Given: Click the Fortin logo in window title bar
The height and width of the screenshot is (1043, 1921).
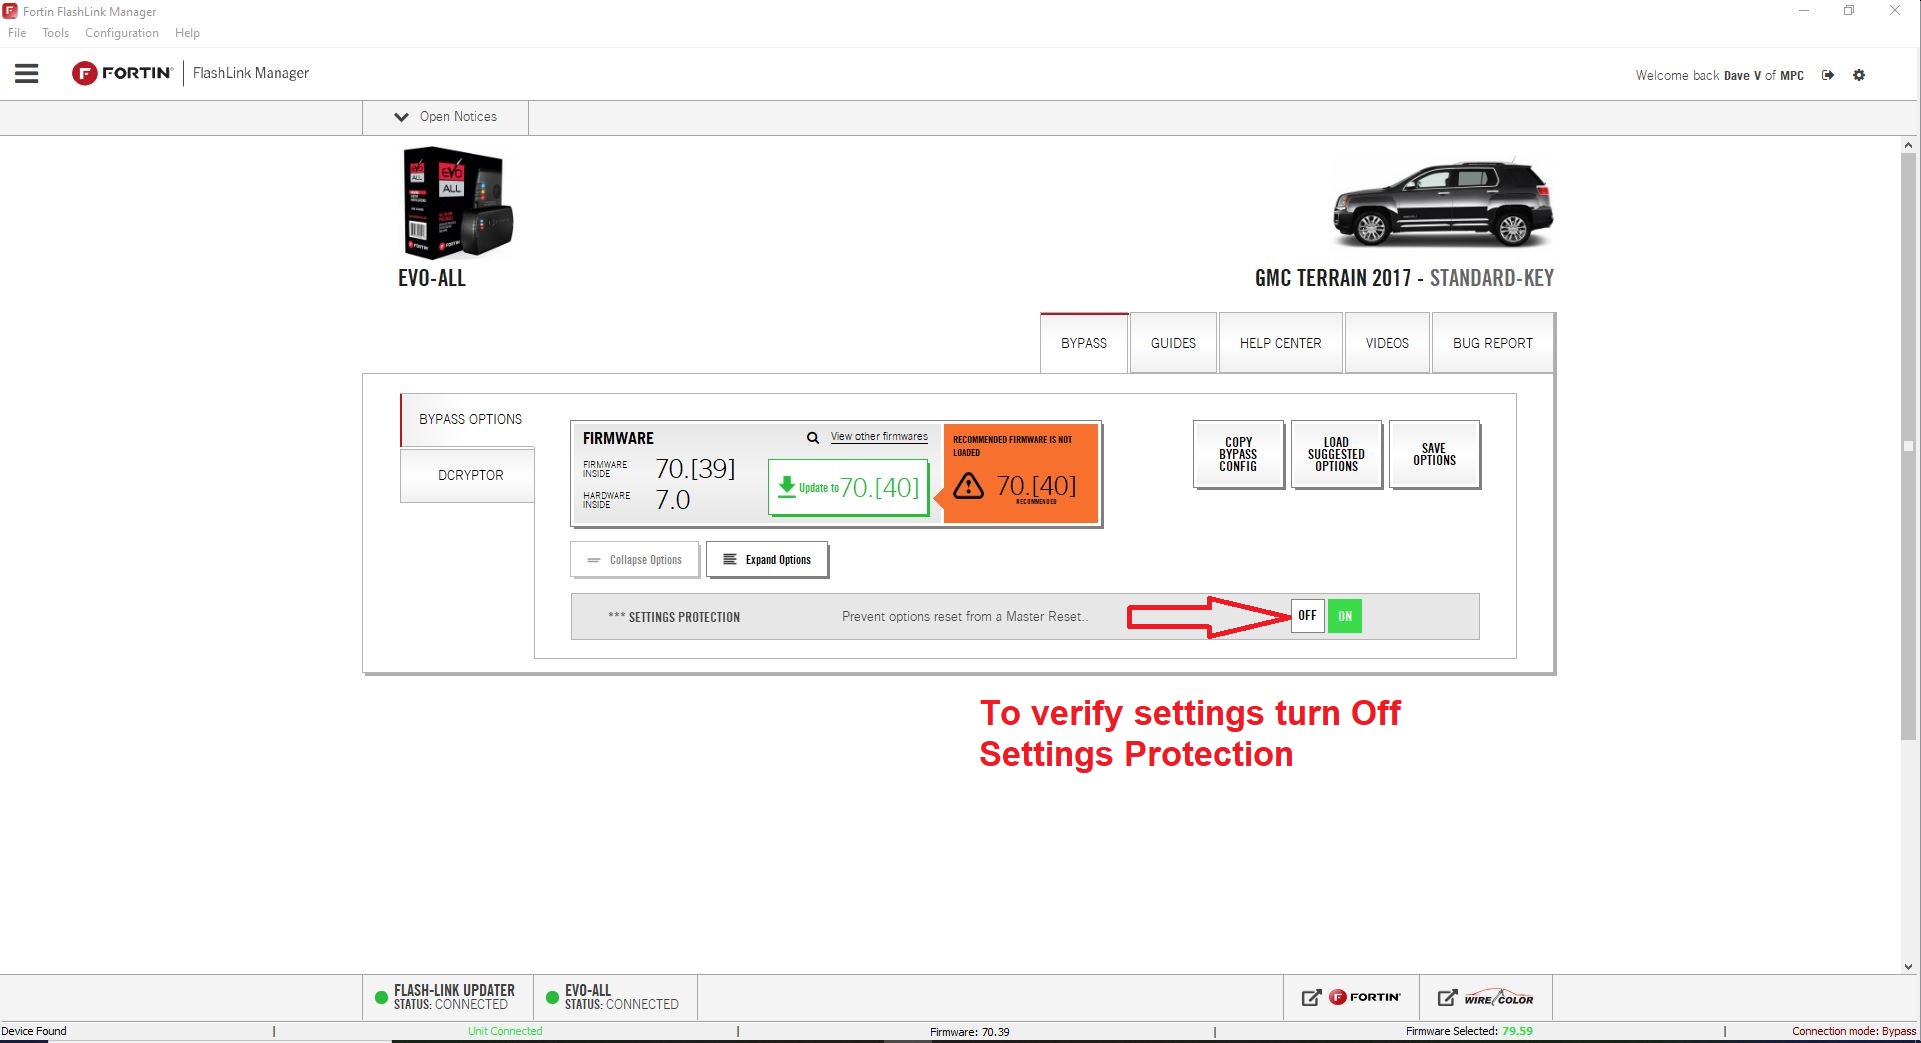Looking at the screenshot, I should pos(10,11).
